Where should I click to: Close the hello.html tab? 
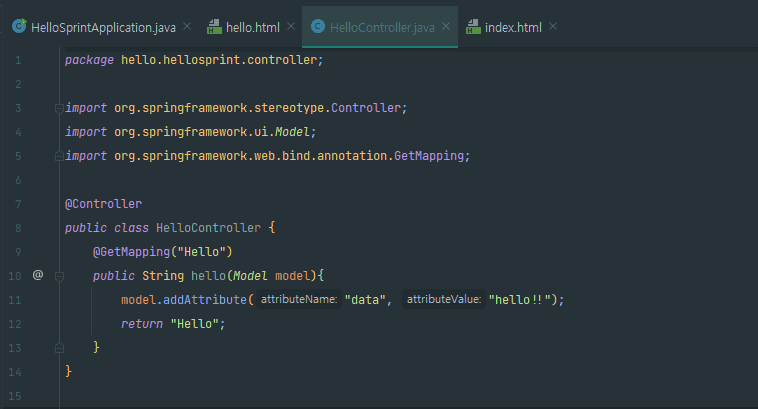click(x=291, y=27)
